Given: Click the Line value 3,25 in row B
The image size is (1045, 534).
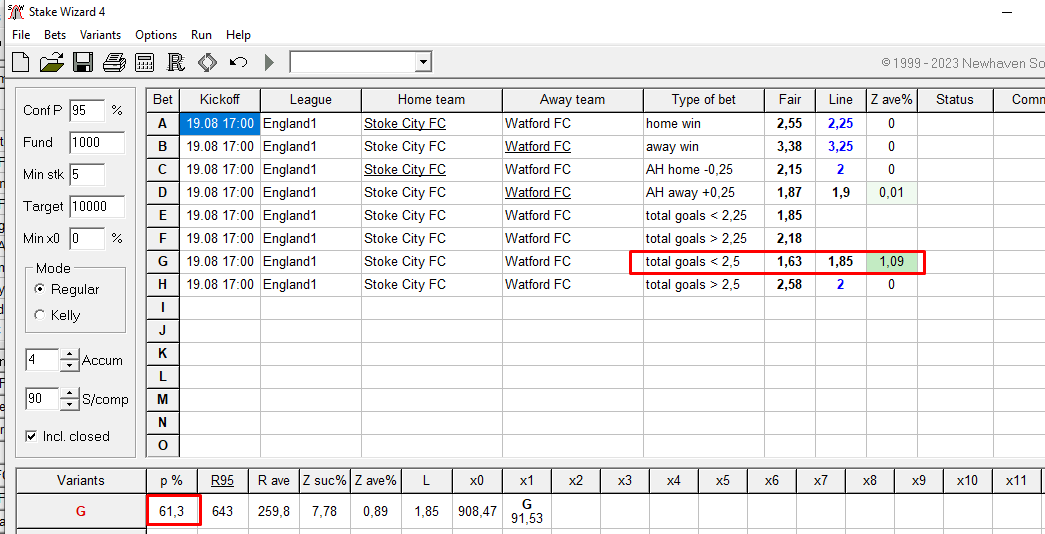Looking at the screenshot, I should pyautogui.click(x=840, y=146).
